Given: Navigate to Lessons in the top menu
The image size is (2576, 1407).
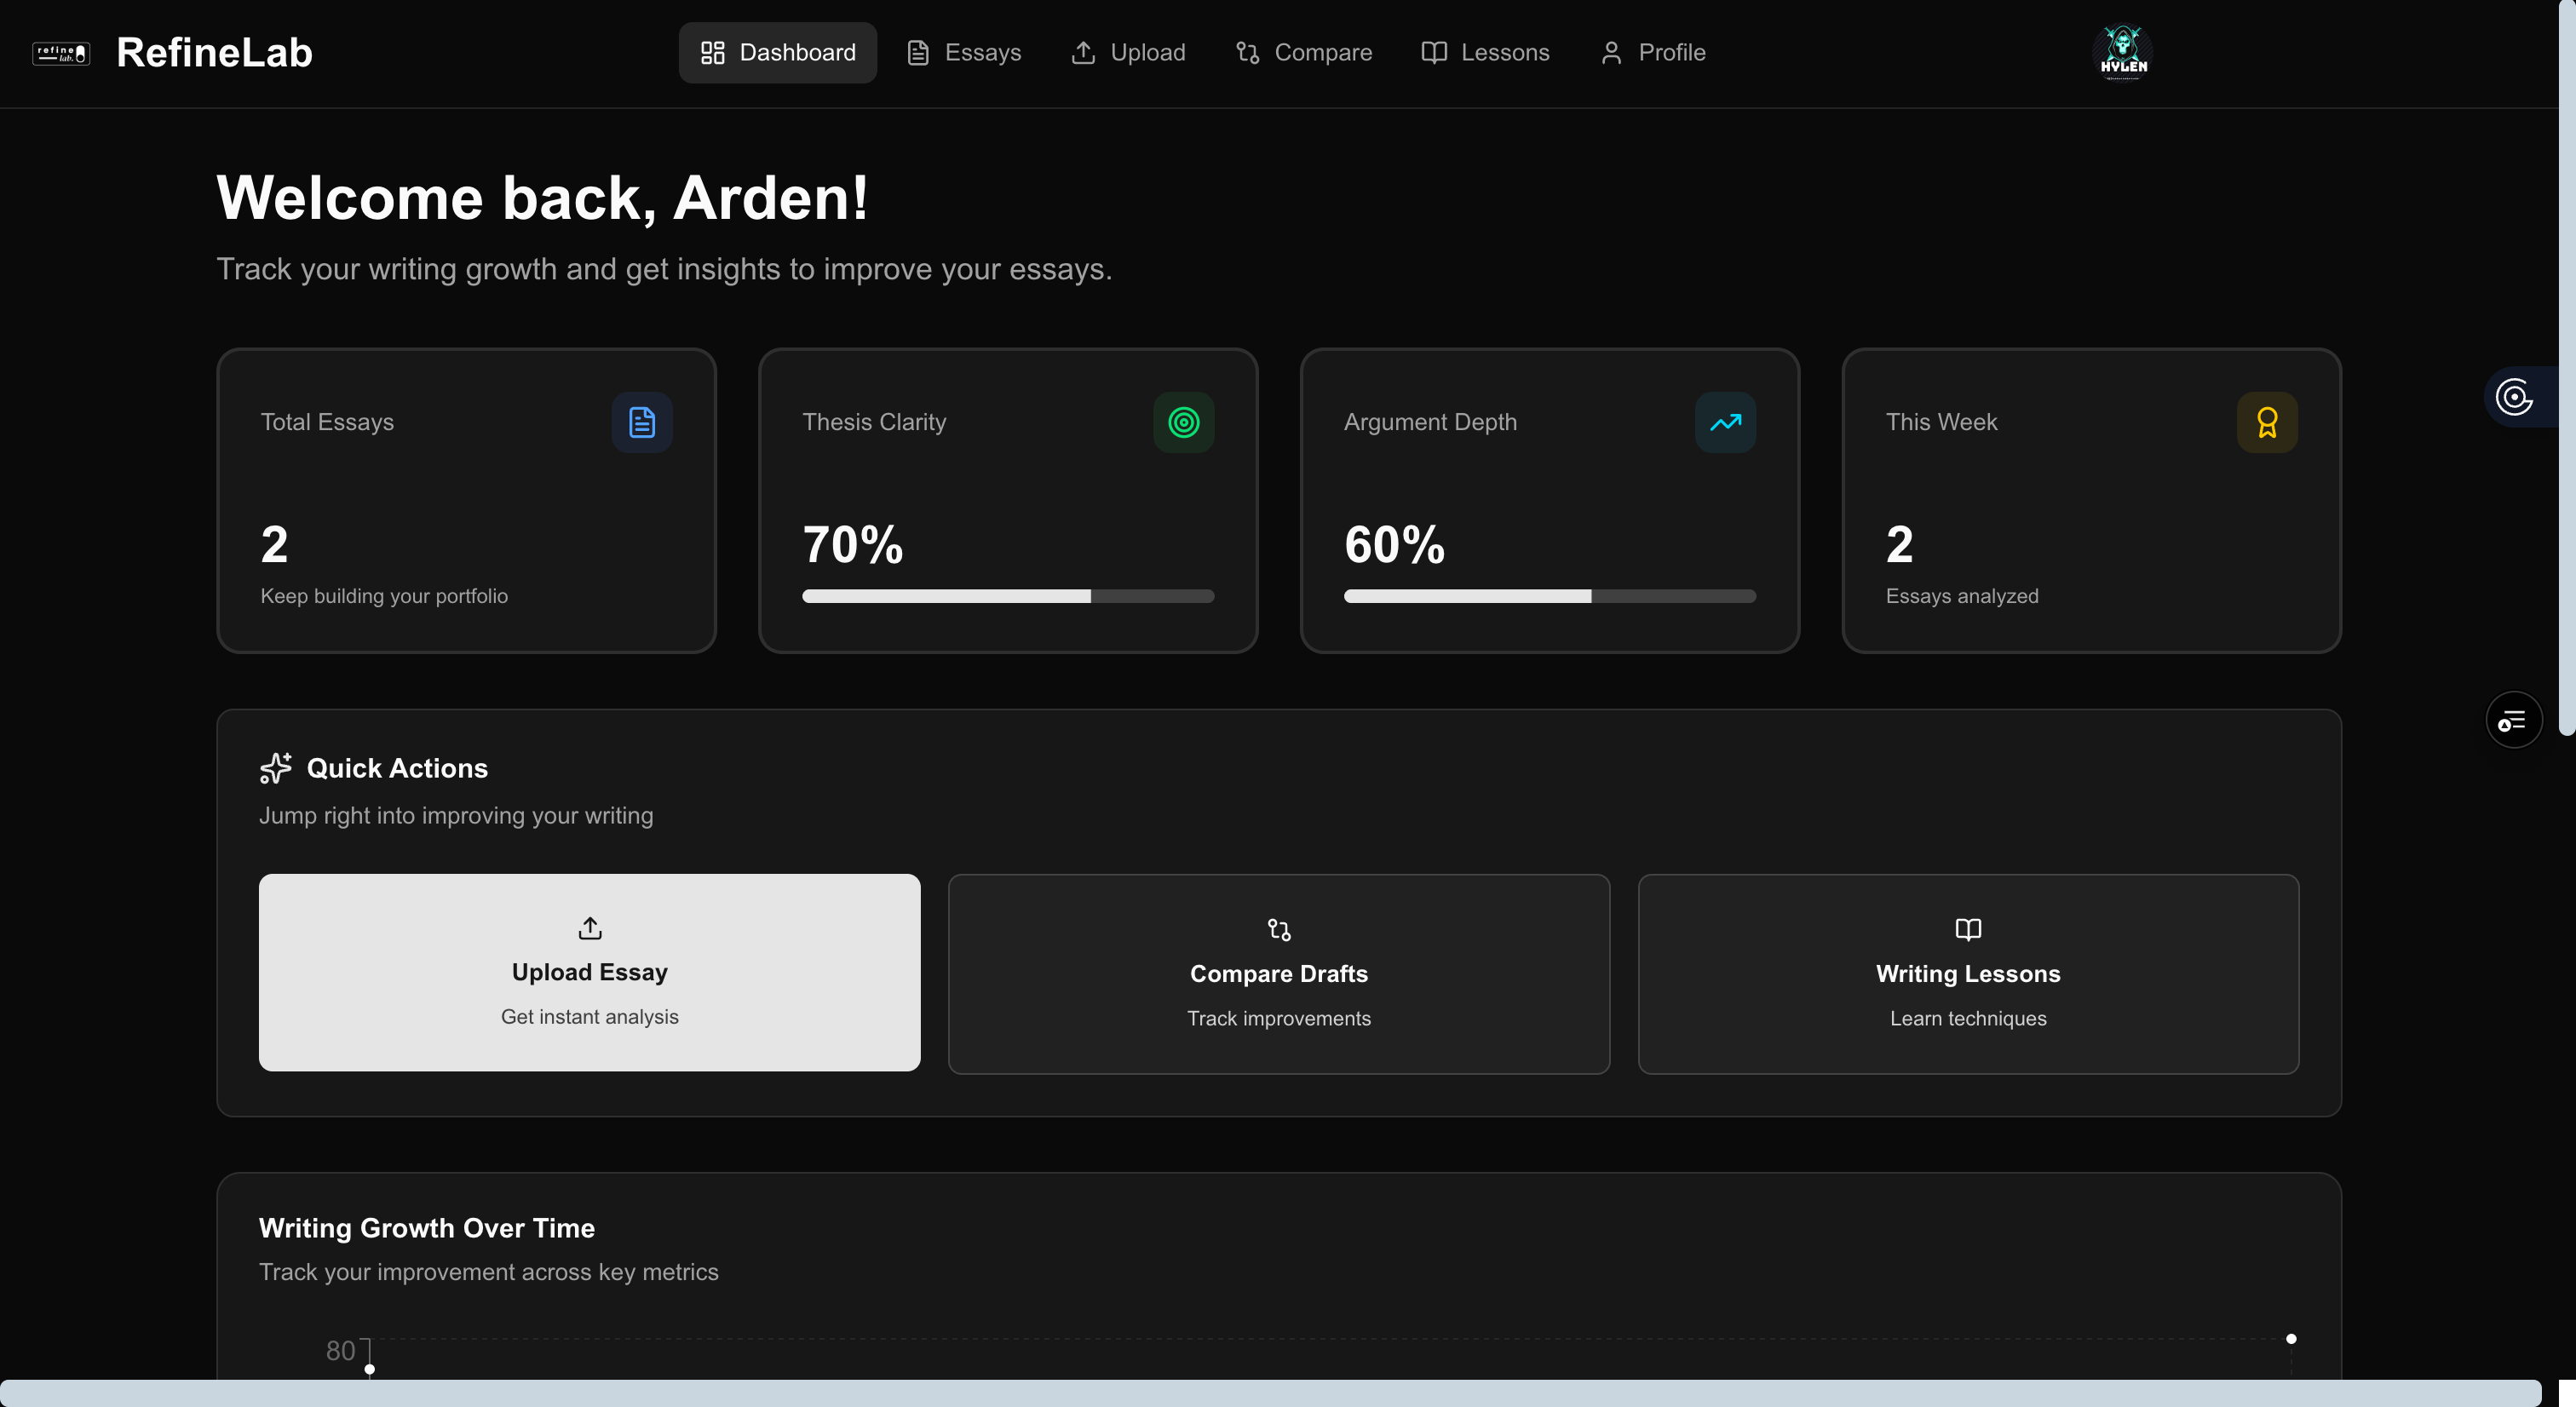Looking at the screenshot, I should (x=1486, y=53).
